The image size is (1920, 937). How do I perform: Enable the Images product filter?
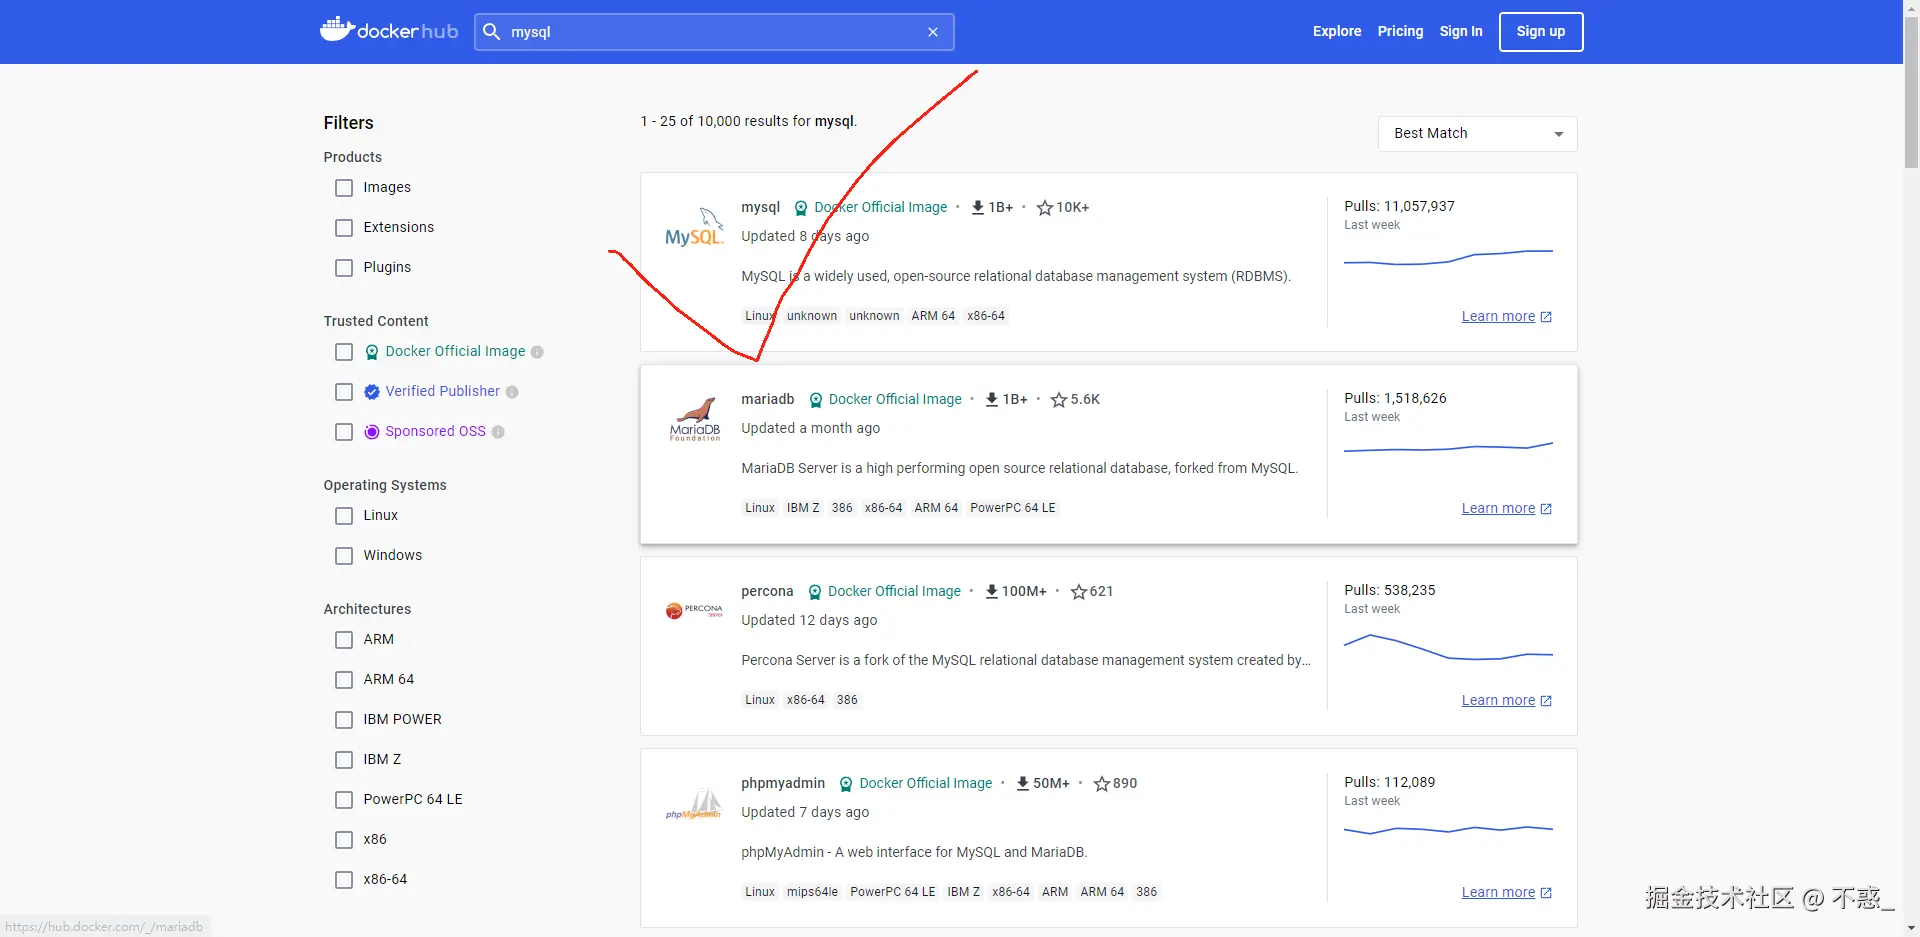[344, 188]
